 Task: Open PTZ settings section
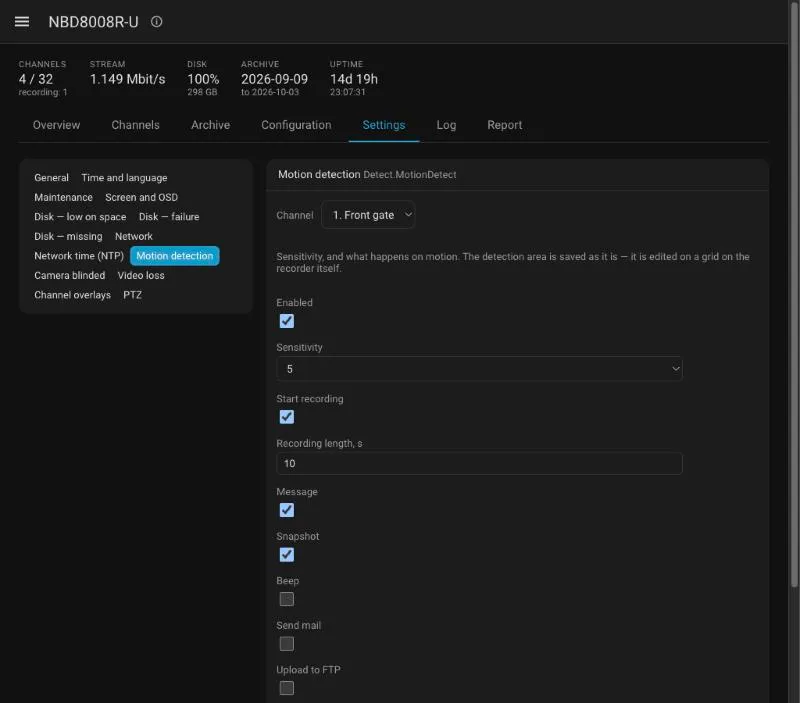[x=132, y=295]
